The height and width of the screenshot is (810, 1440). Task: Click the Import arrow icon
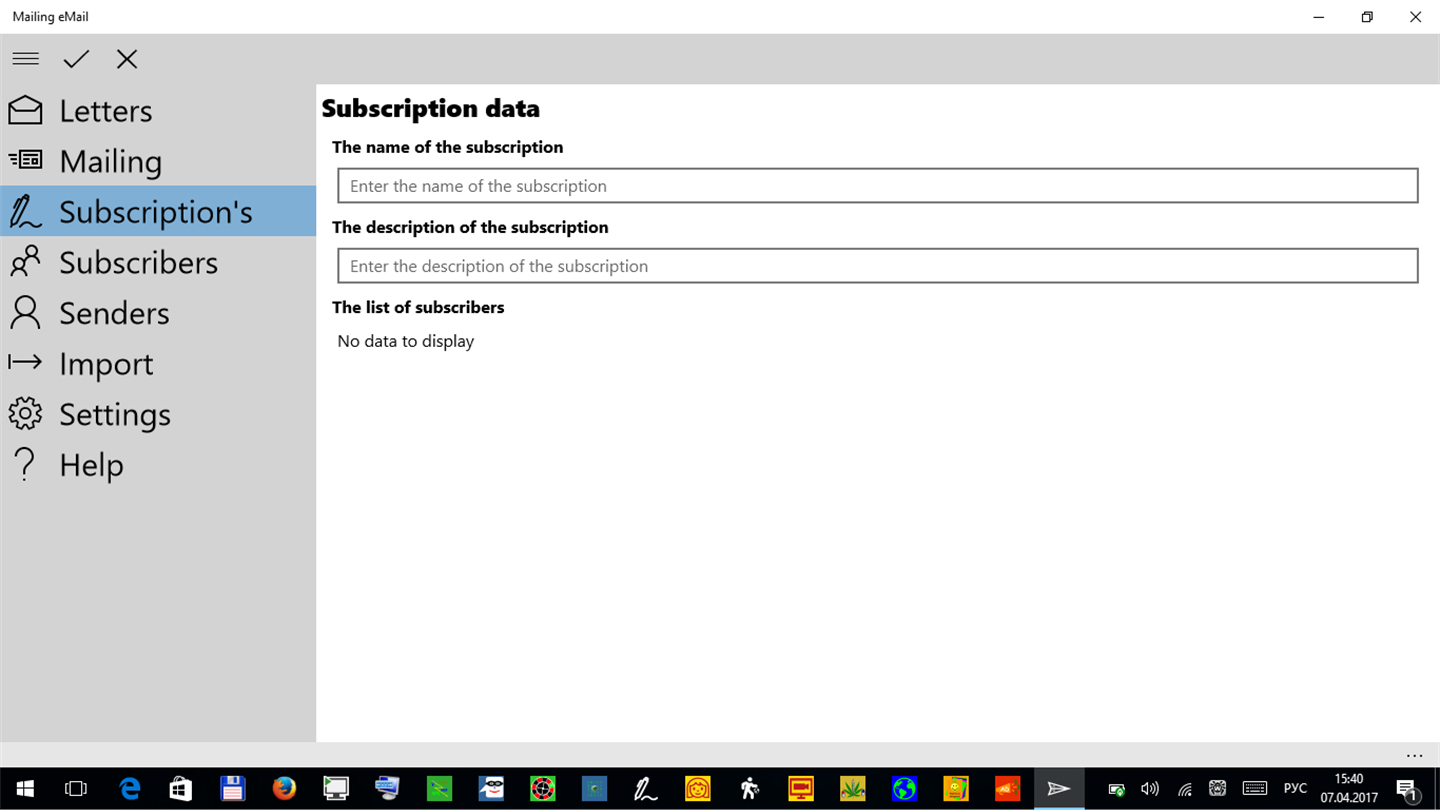click(25, 362)
